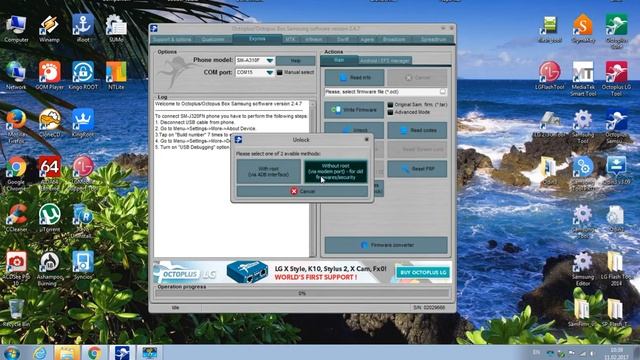The image size is (640, 360).
Task: Open the LGFlashTool desktop icon
Action: tap(549, 76)
